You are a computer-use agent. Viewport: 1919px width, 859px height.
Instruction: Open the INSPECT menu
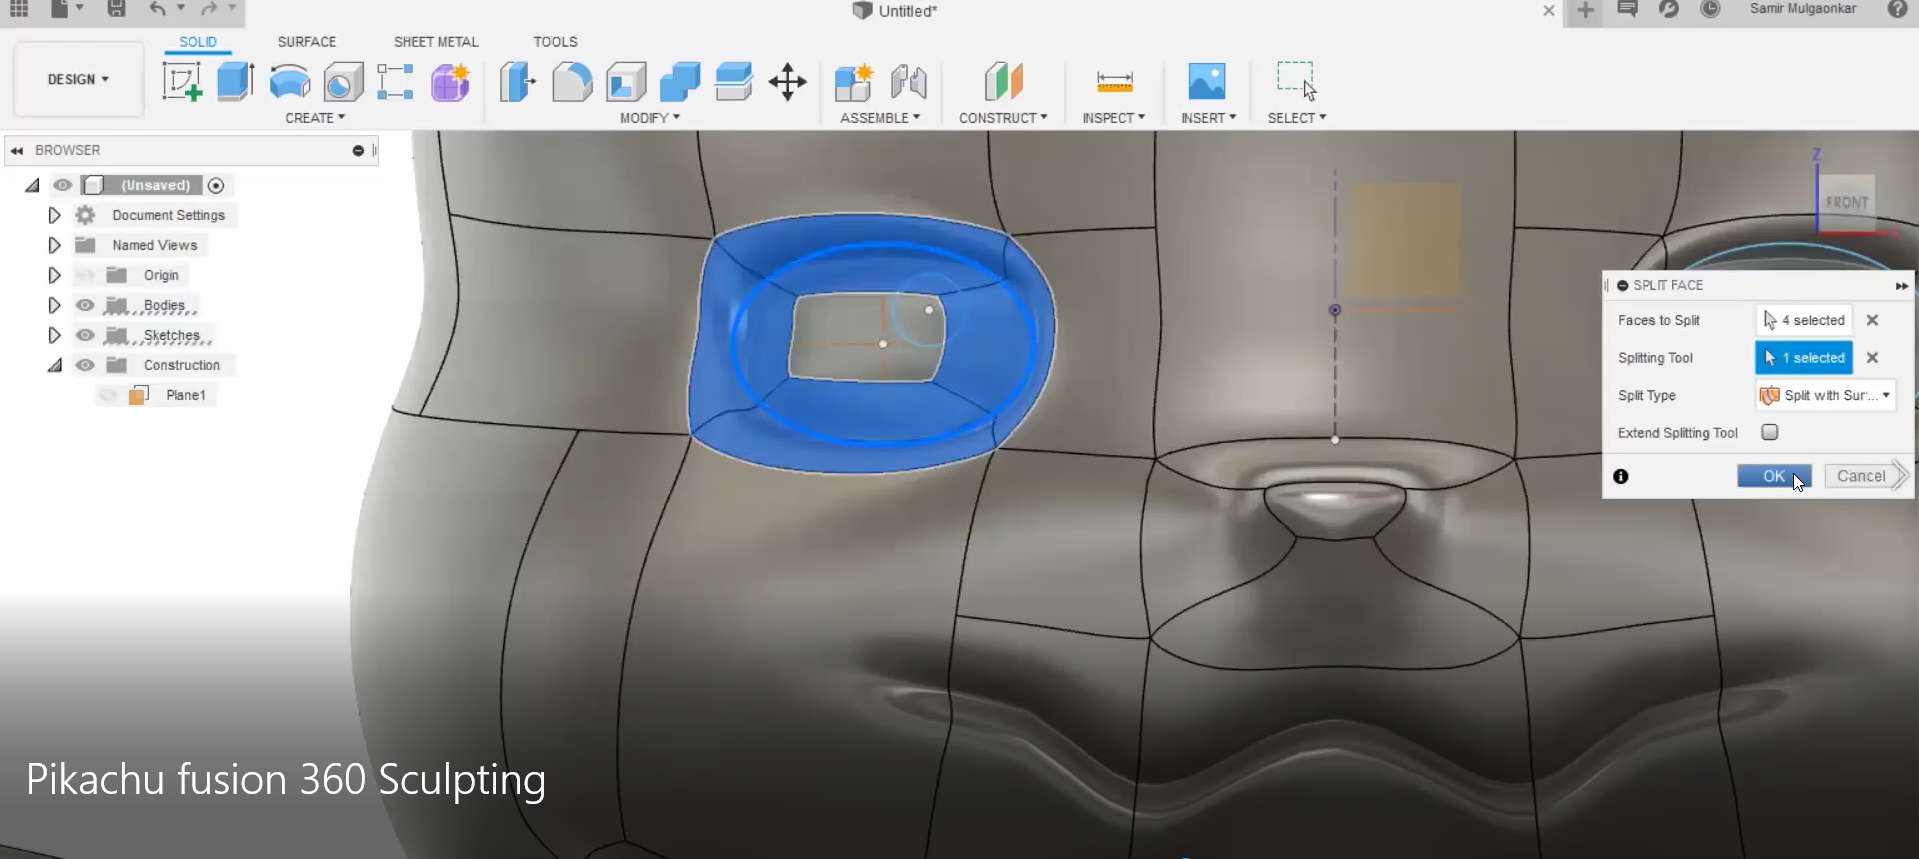[1114, 118]
